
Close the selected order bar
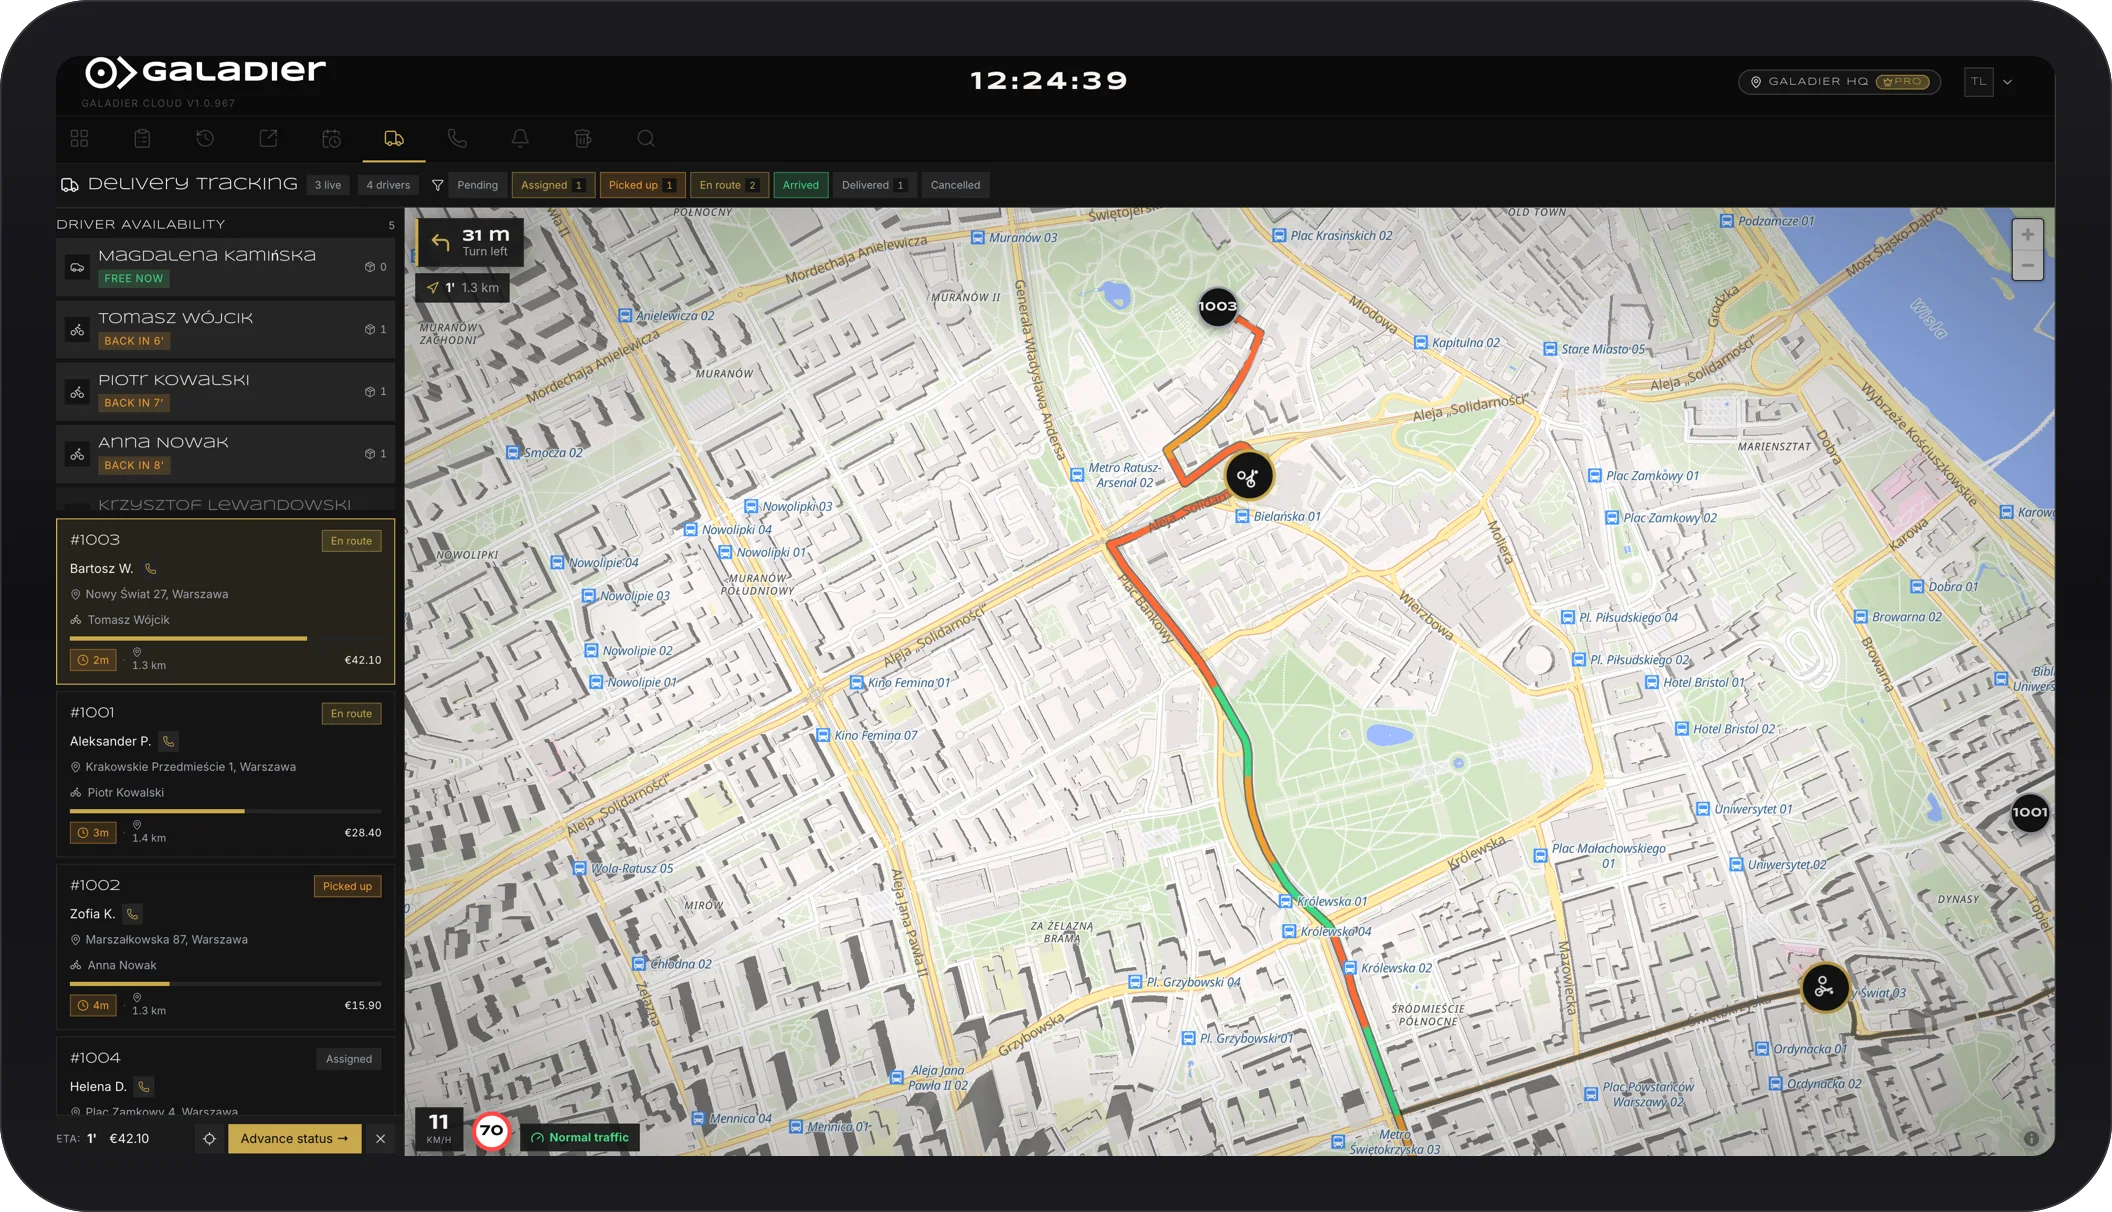381,1139
